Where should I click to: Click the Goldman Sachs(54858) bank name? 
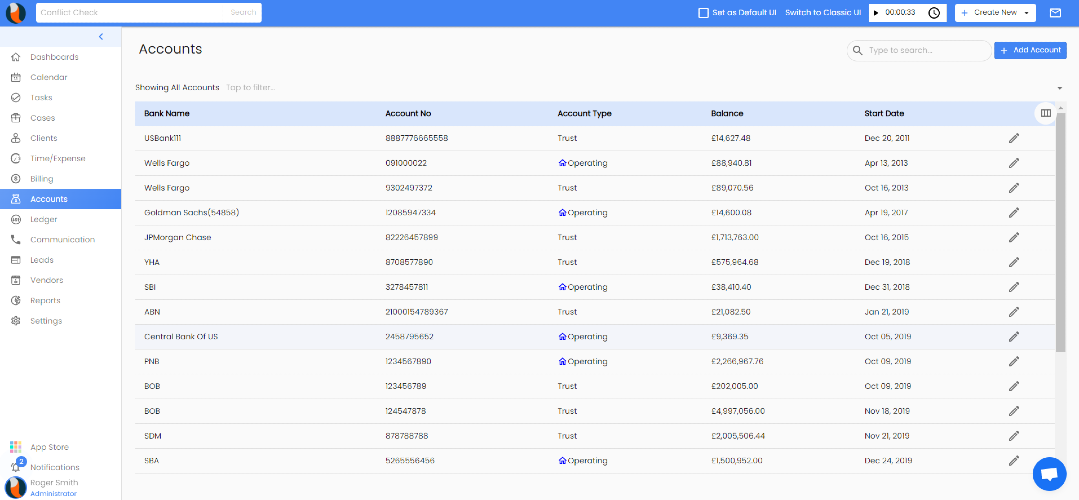point(191,213)
